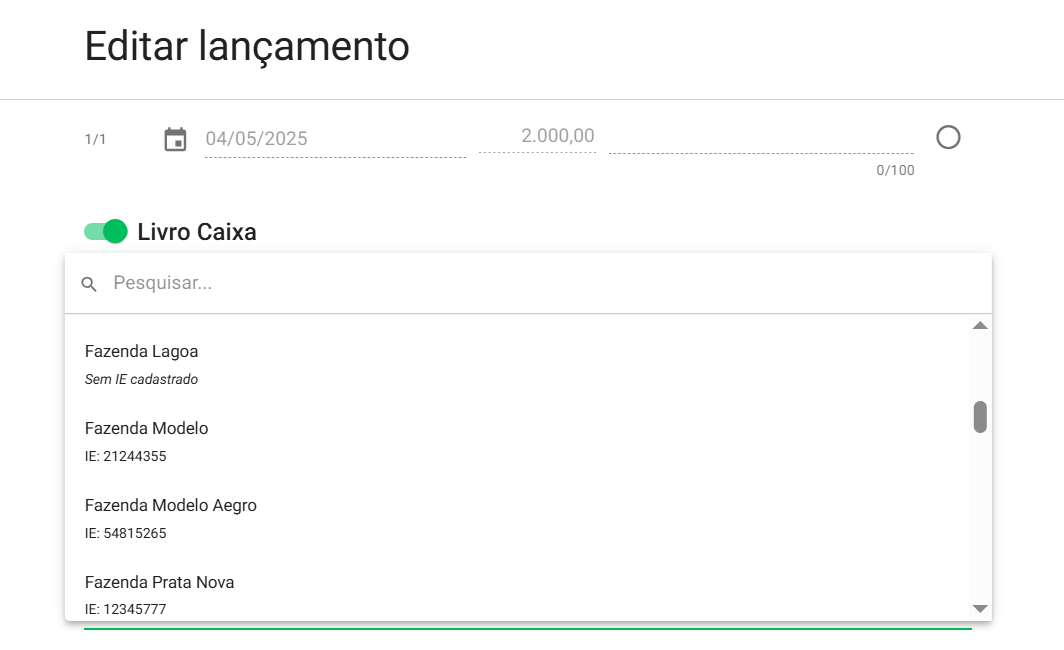
Task: Click the Livro Caixa label text
Action: [197, 232]
